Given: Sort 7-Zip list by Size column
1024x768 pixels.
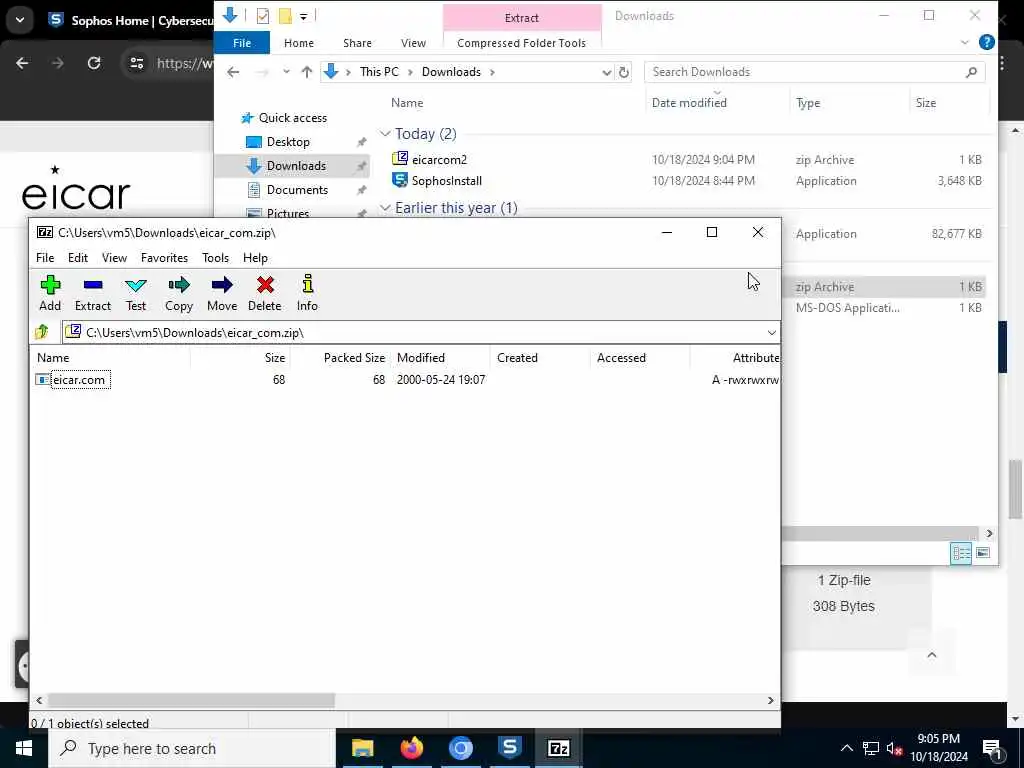Looking at the screenshot, I should 275,358.
